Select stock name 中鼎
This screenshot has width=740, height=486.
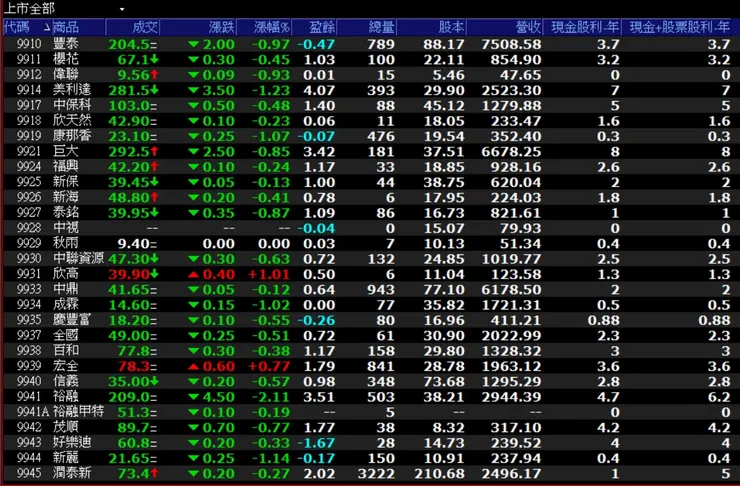(66, 289)
